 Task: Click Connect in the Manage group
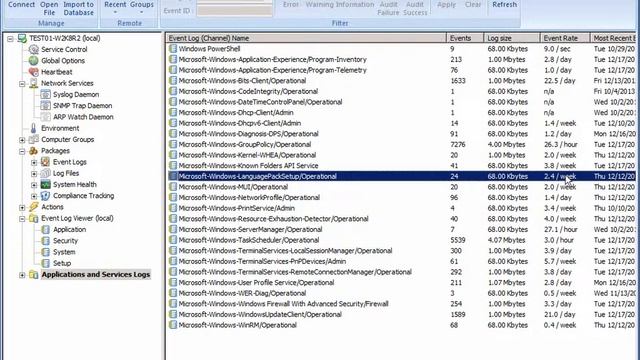coord(21,5)
